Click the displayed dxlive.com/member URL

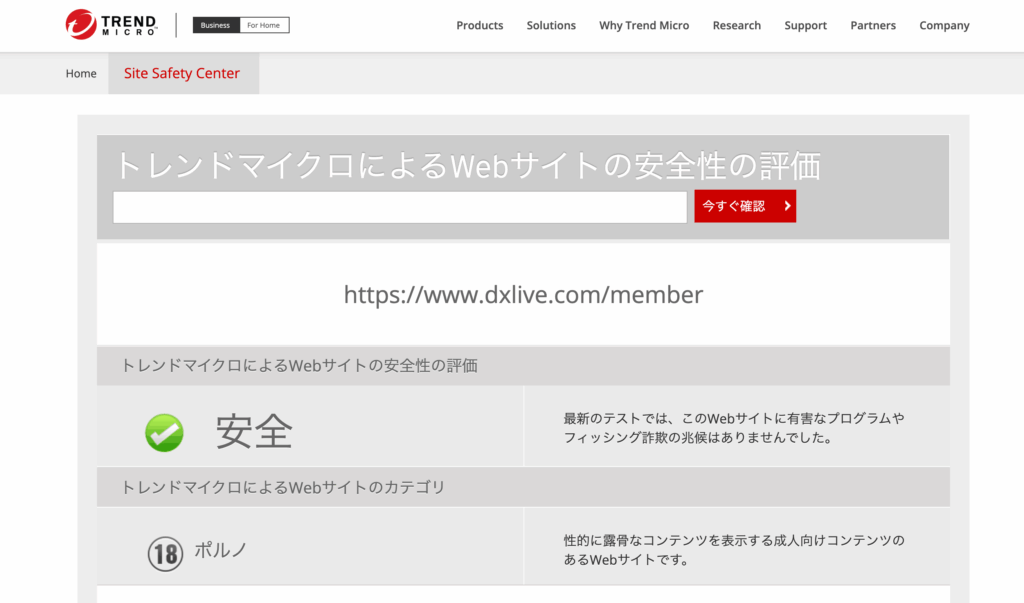click(x=522, y=295)
